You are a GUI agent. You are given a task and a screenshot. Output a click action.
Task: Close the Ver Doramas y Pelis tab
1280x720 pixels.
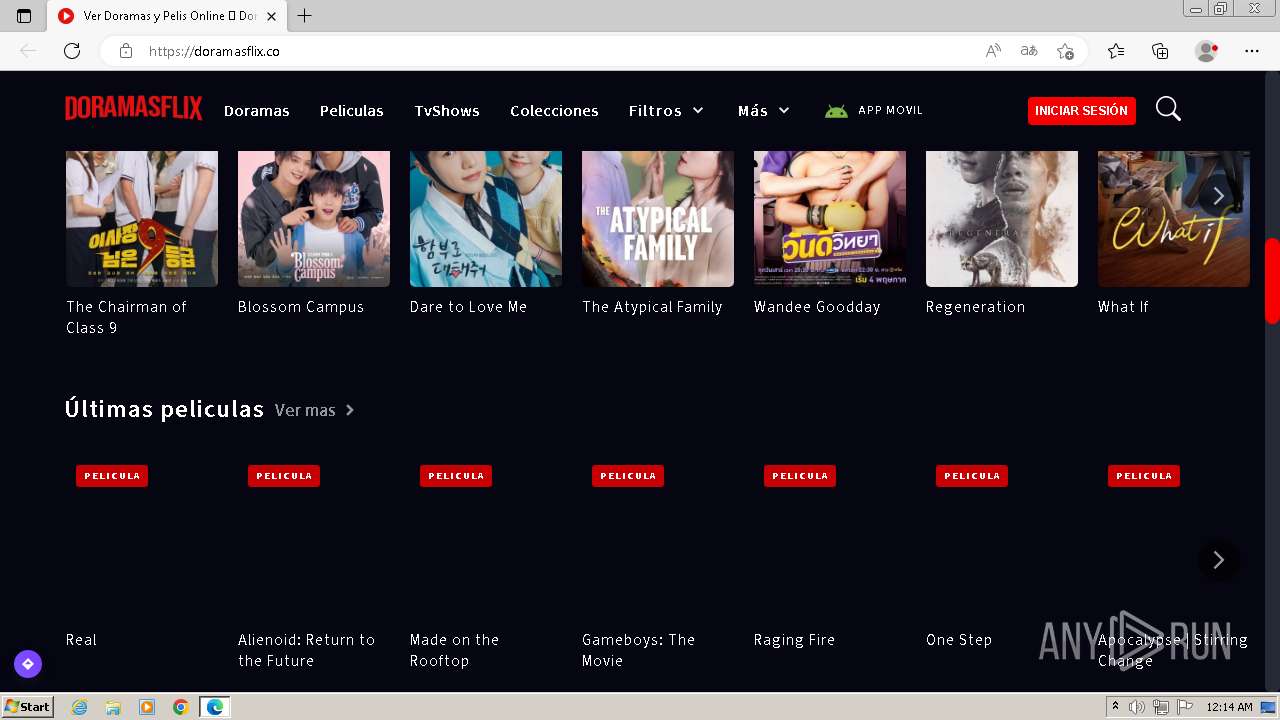[271, 16]
